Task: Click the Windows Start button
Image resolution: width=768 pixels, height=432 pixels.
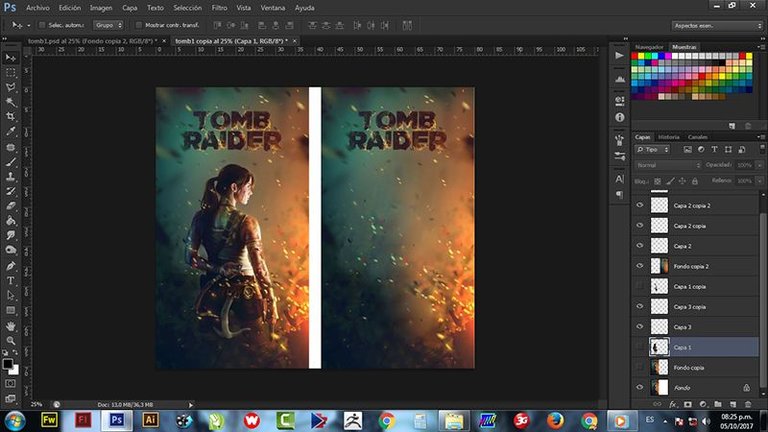Action: pyautogui.click(x=15, y=421)
